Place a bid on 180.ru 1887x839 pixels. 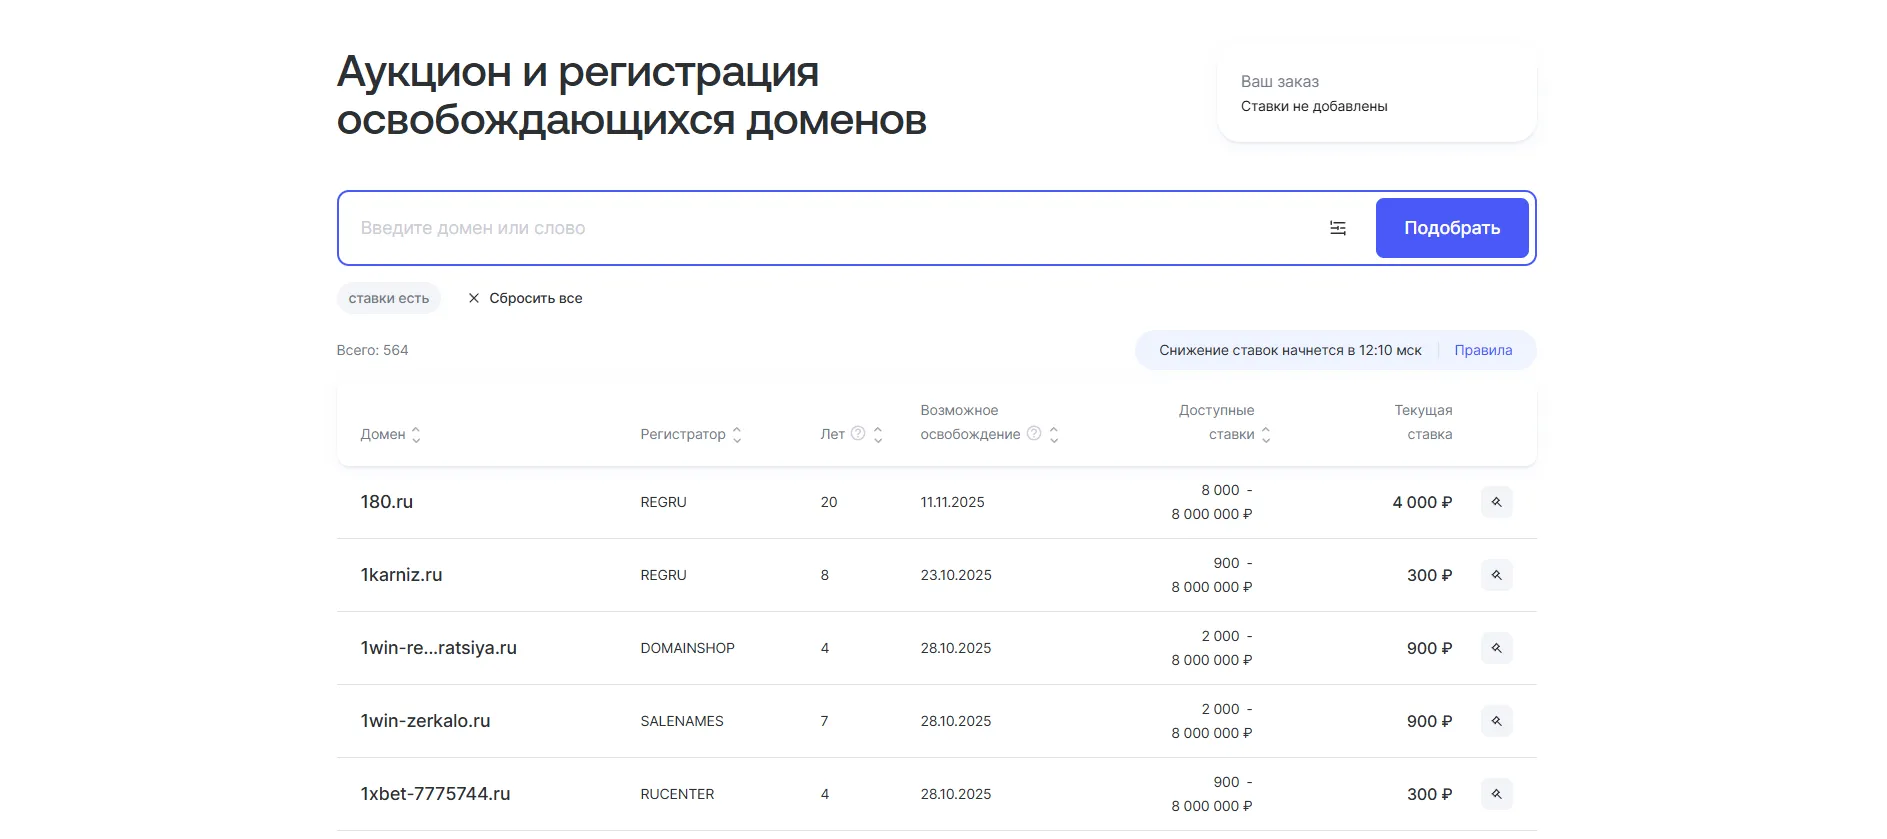(x=1496, y=502)
